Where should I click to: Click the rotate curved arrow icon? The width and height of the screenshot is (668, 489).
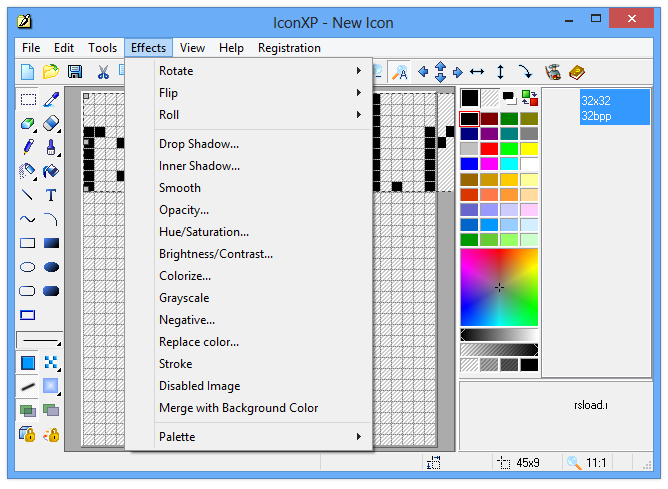[525, 72]
